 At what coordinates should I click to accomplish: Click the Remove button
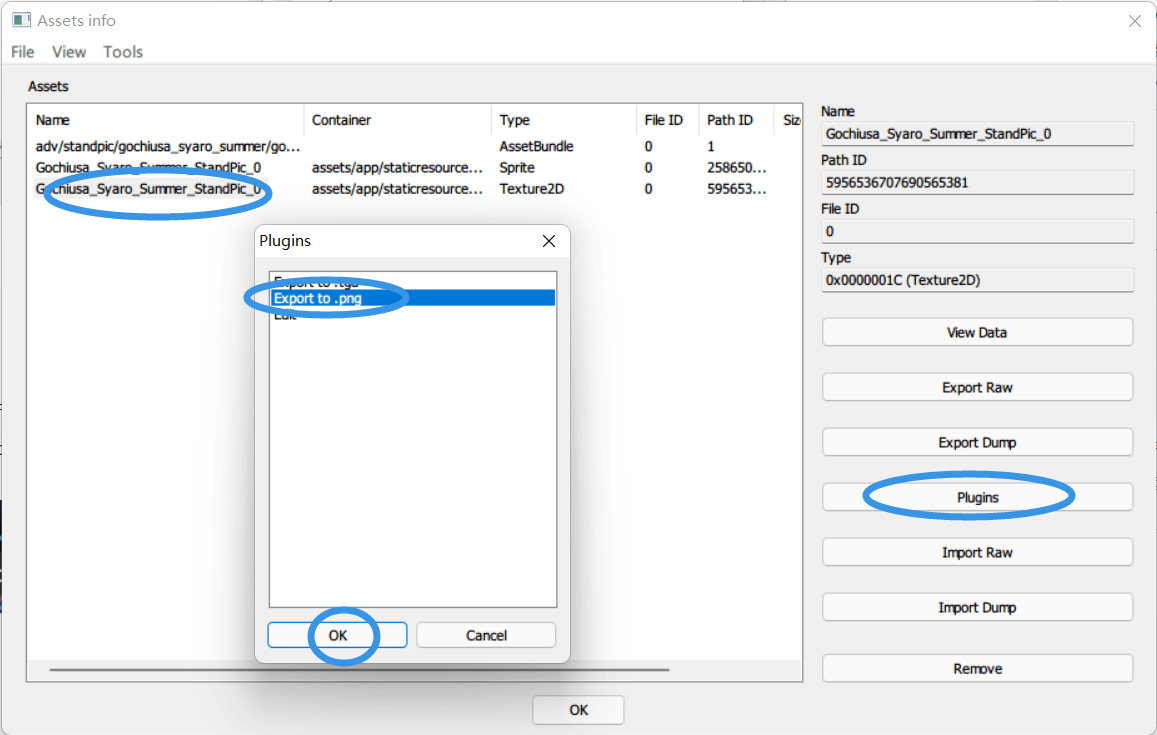tap(977, 669)
